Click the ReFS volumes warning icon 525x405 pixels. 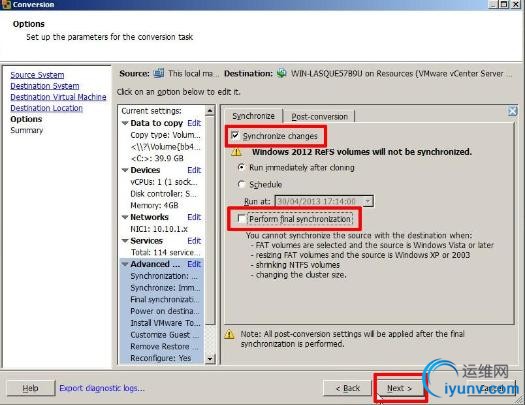pos(236,152)
